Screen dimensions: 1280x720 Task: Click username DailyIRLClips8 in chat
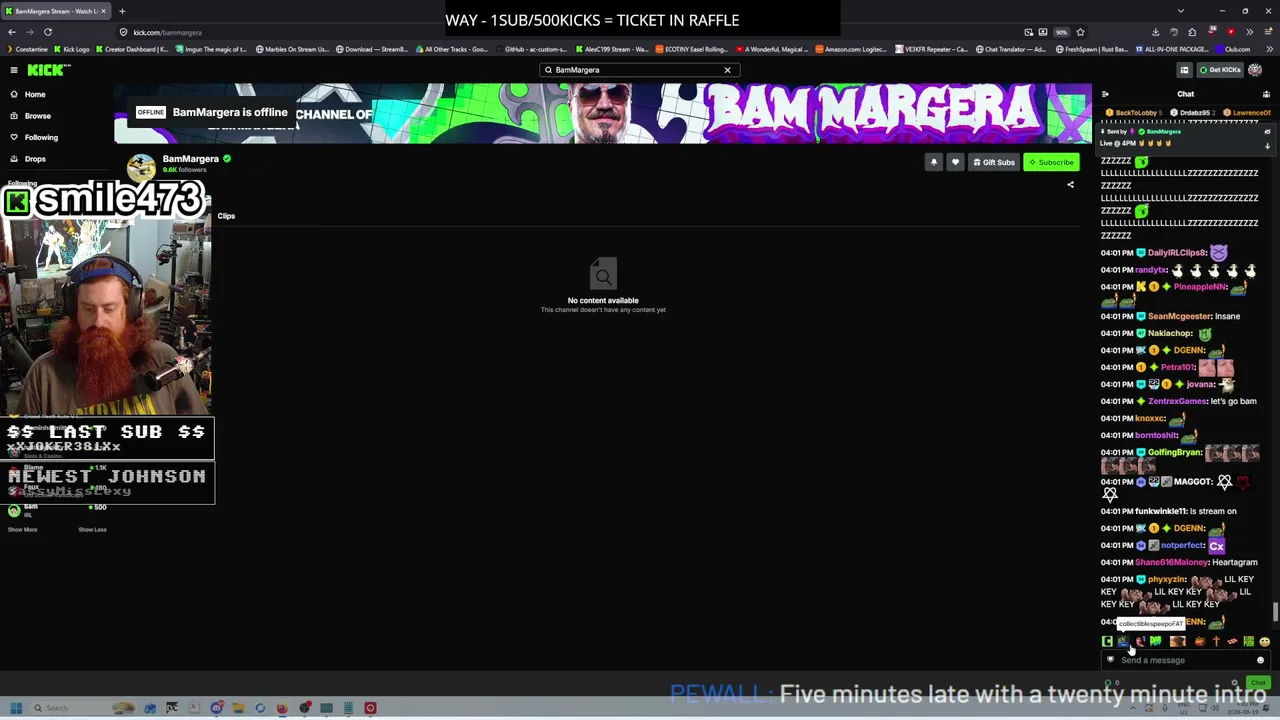[1177, 253]
